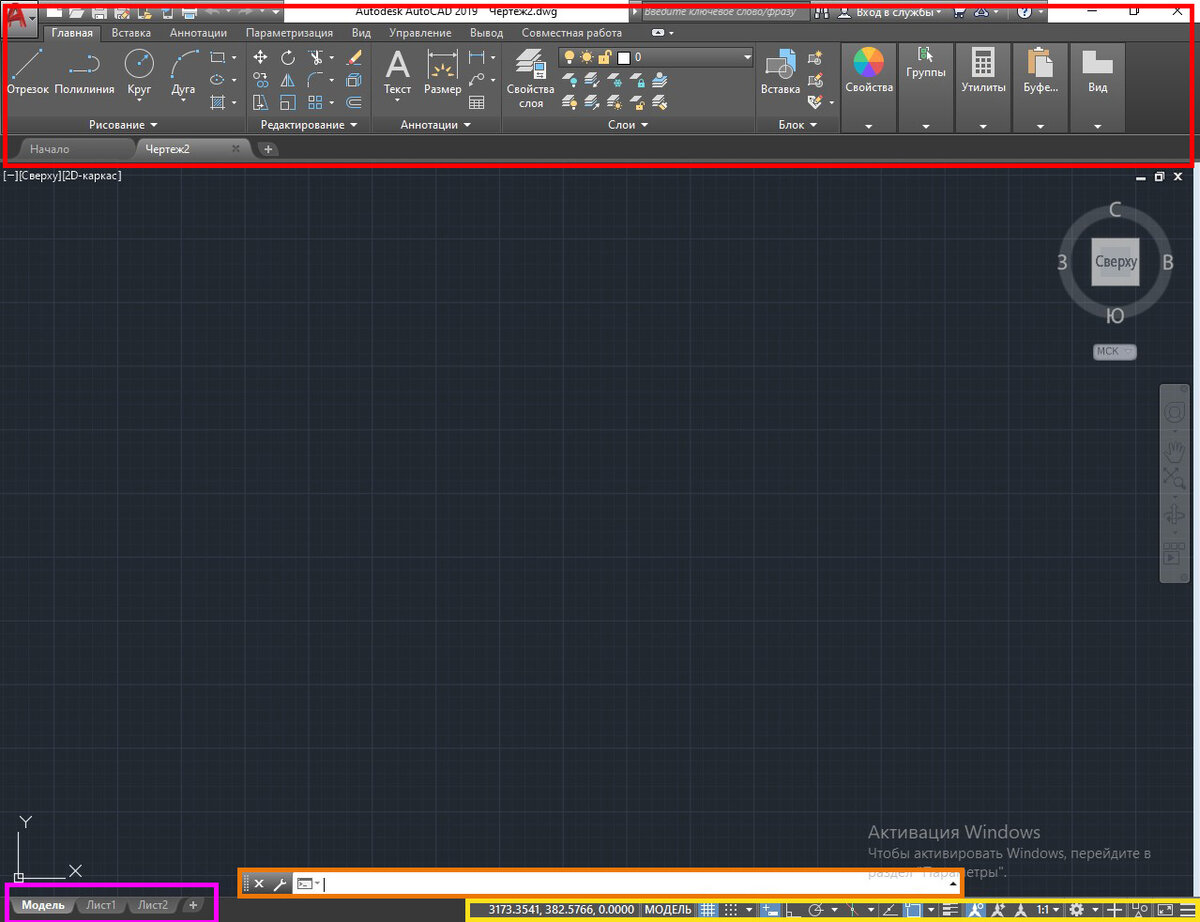
Task: Toggle lineweight display in status bar
Action: [x=951, y=910]
